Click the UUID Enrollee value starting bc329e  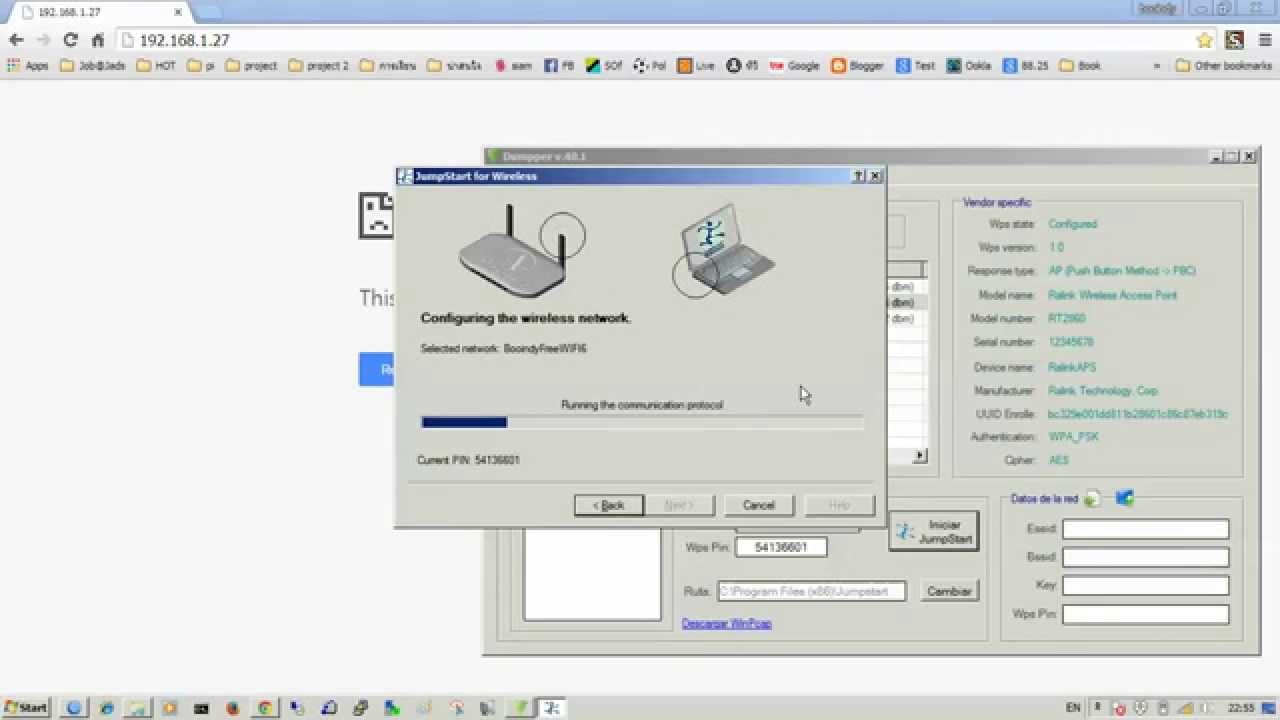1138,414
